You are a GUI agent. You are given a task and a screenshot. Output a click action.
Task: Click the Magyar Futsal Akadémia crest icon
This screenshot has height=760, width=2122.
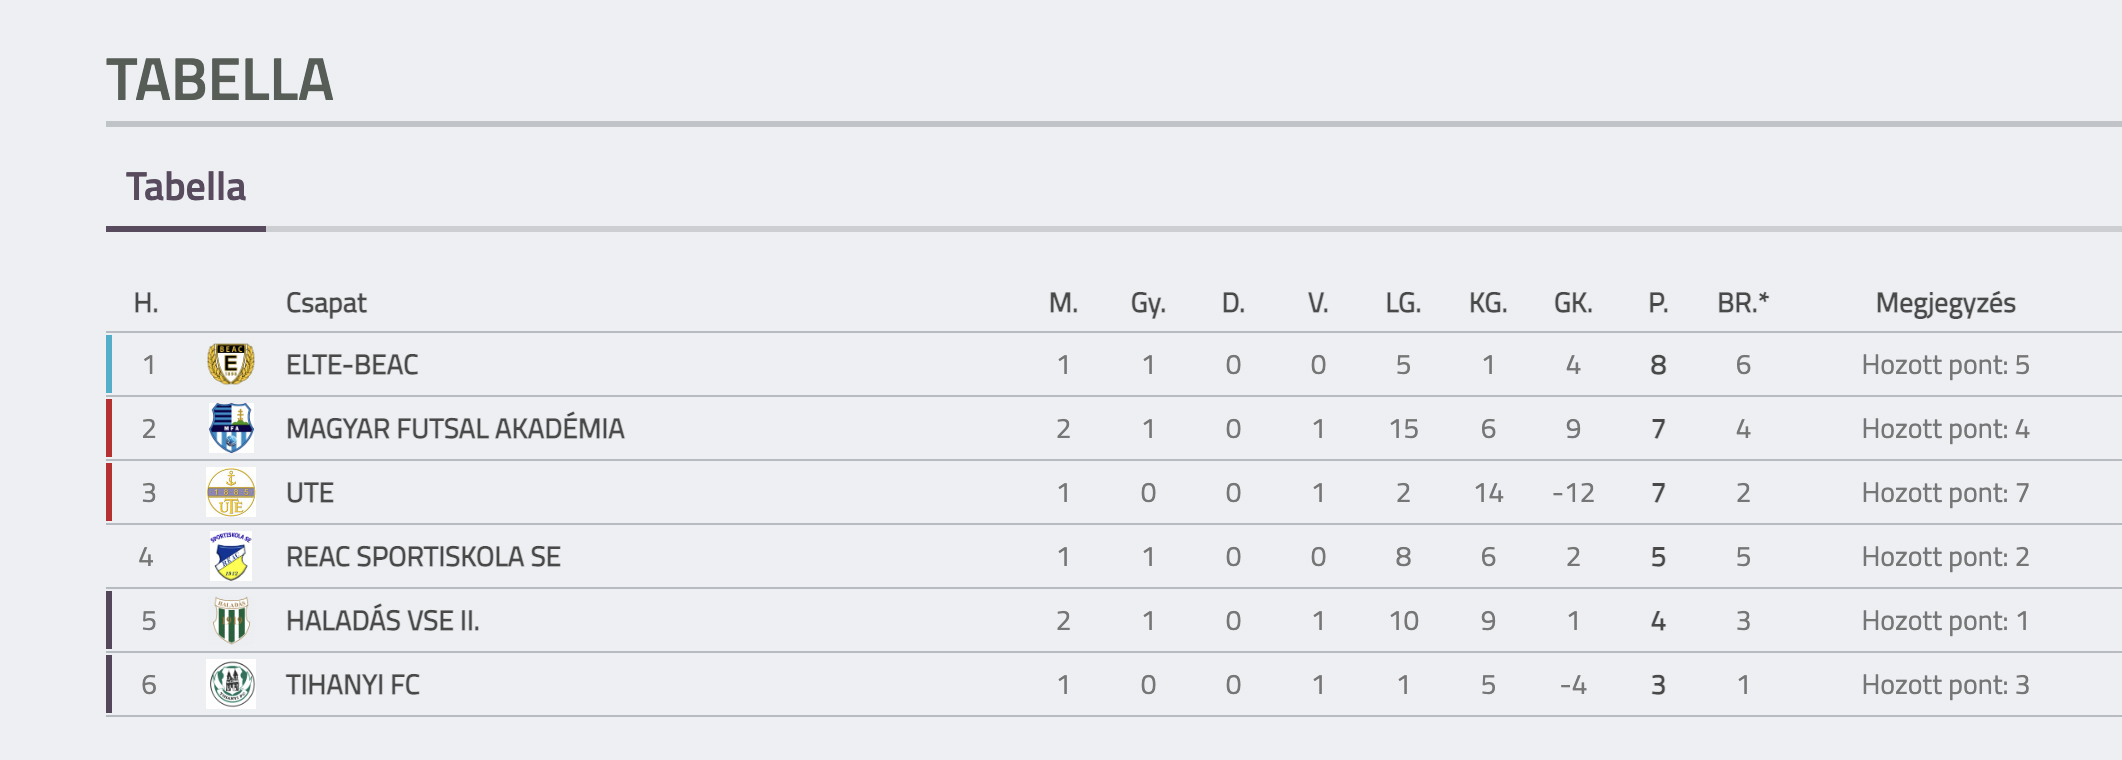(x=231, y=428)
